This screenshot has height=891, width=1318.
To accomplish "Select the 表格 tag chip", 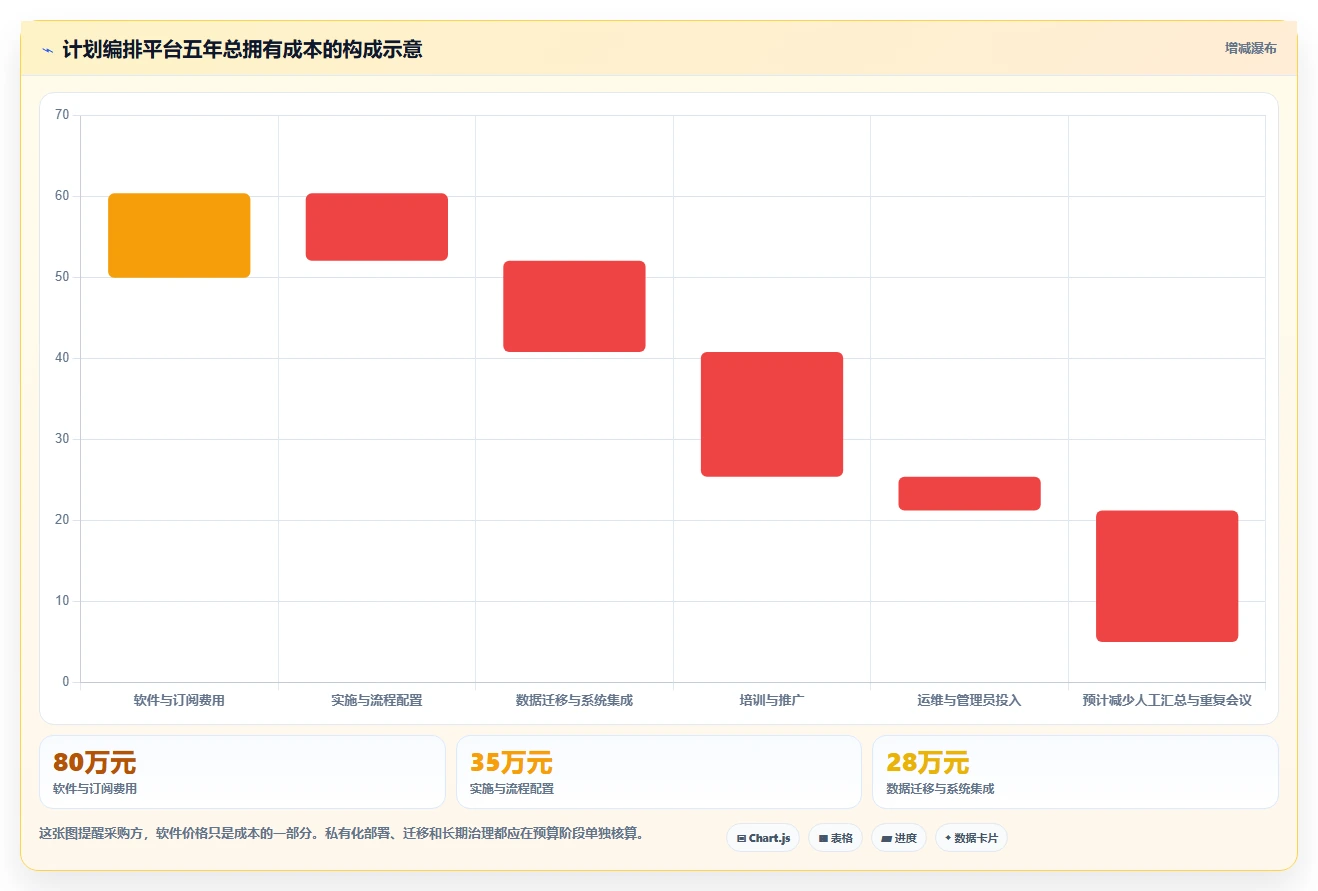I will 835,838.
